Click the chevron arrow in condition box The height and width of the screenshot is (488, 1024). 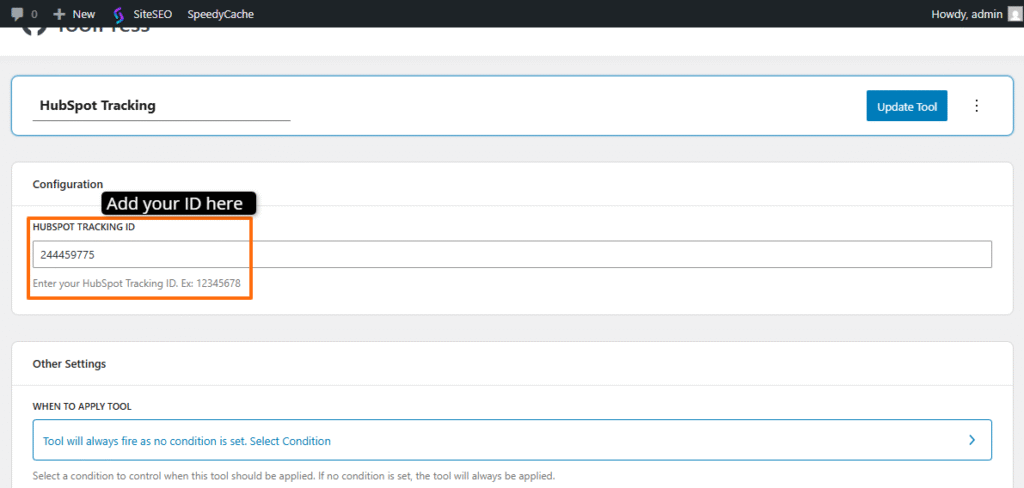(972, 440)
